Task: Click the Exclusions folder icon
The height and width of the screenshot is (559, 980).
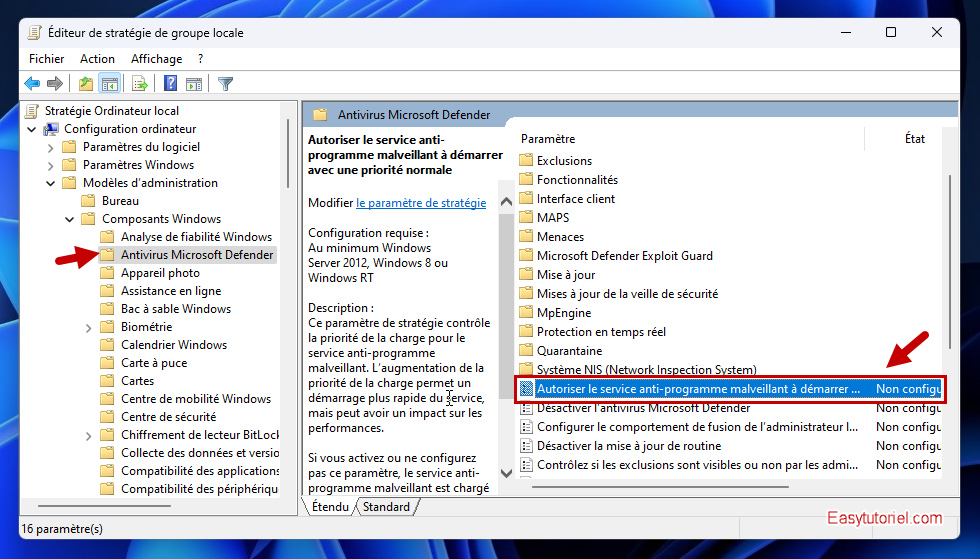Action: (x=526, y=160)
